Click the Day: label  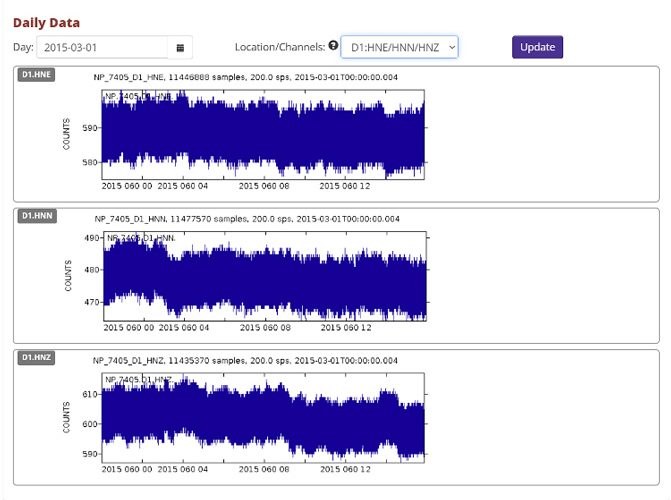coord(23,47)
